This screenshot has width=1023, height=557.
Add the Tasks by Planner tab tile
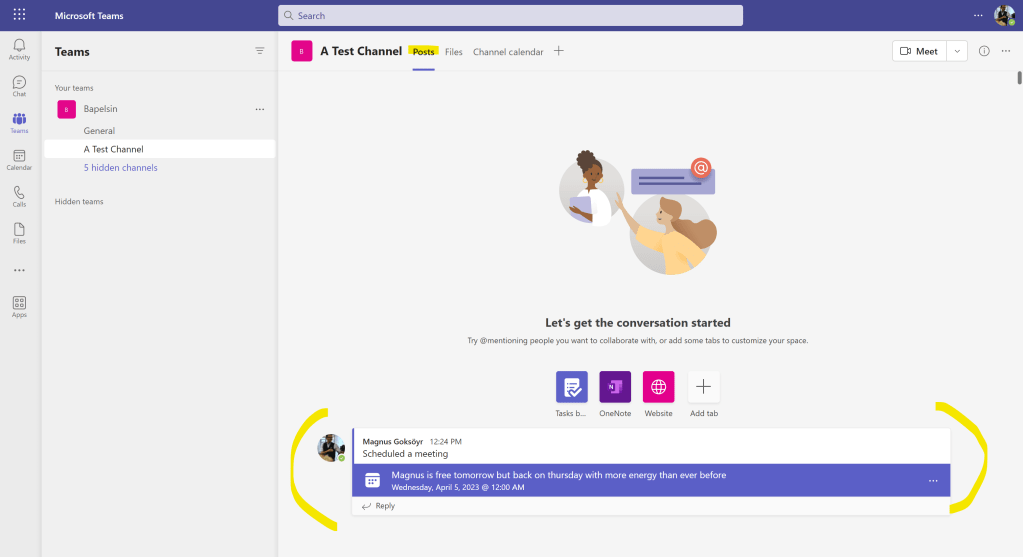click(572, 387)
